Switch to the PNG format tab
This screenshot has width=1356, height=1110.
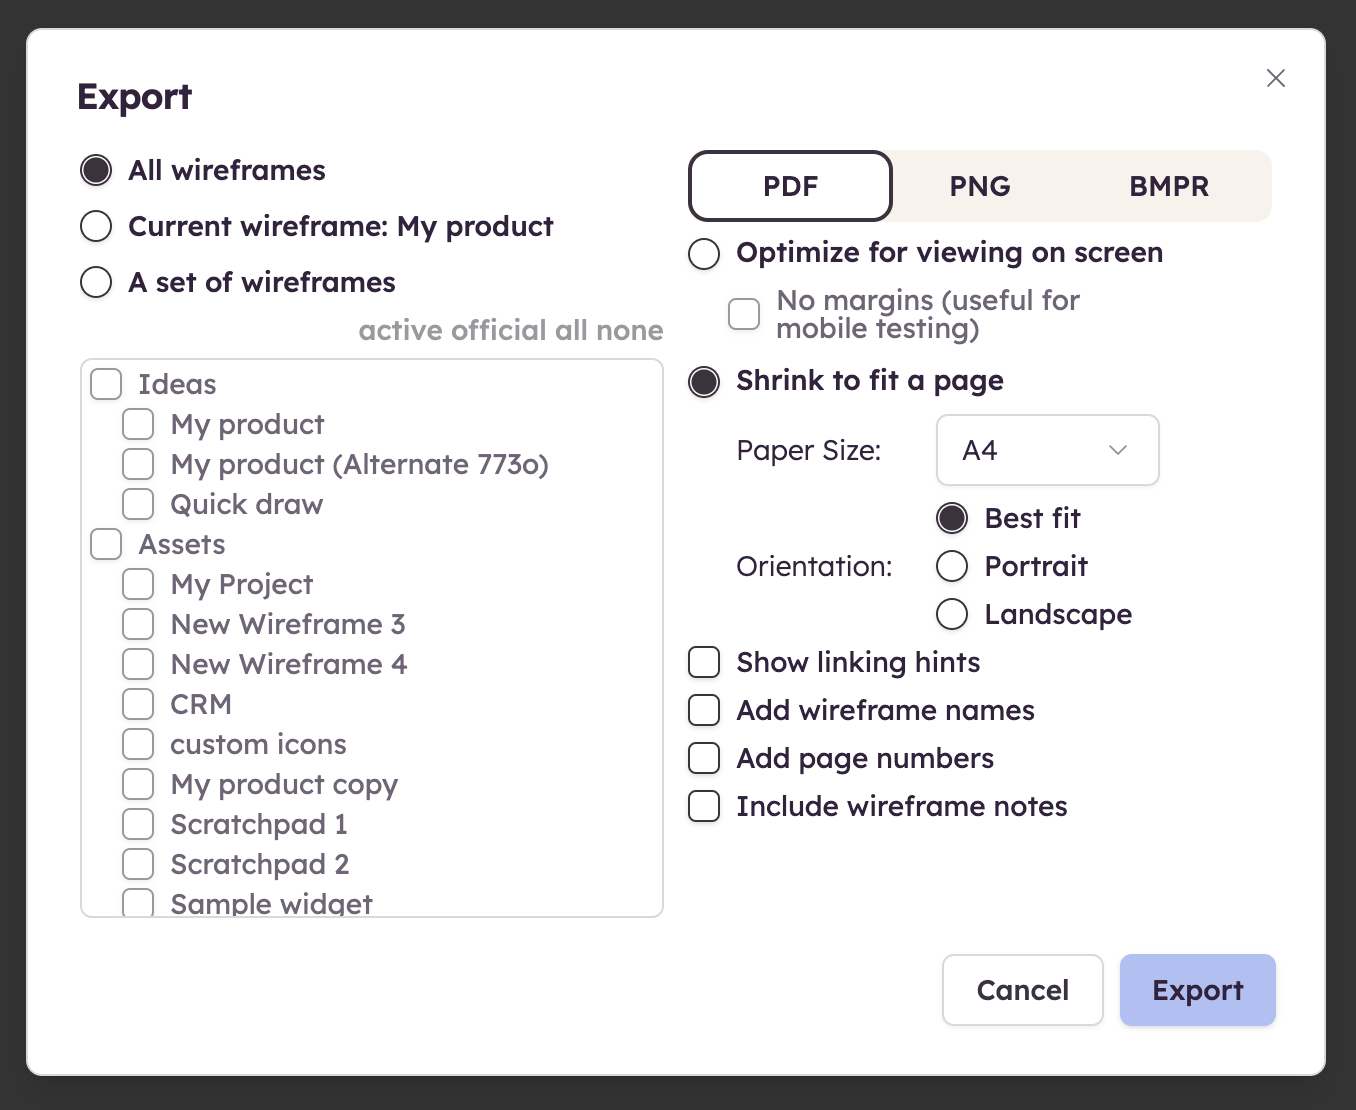979,186
